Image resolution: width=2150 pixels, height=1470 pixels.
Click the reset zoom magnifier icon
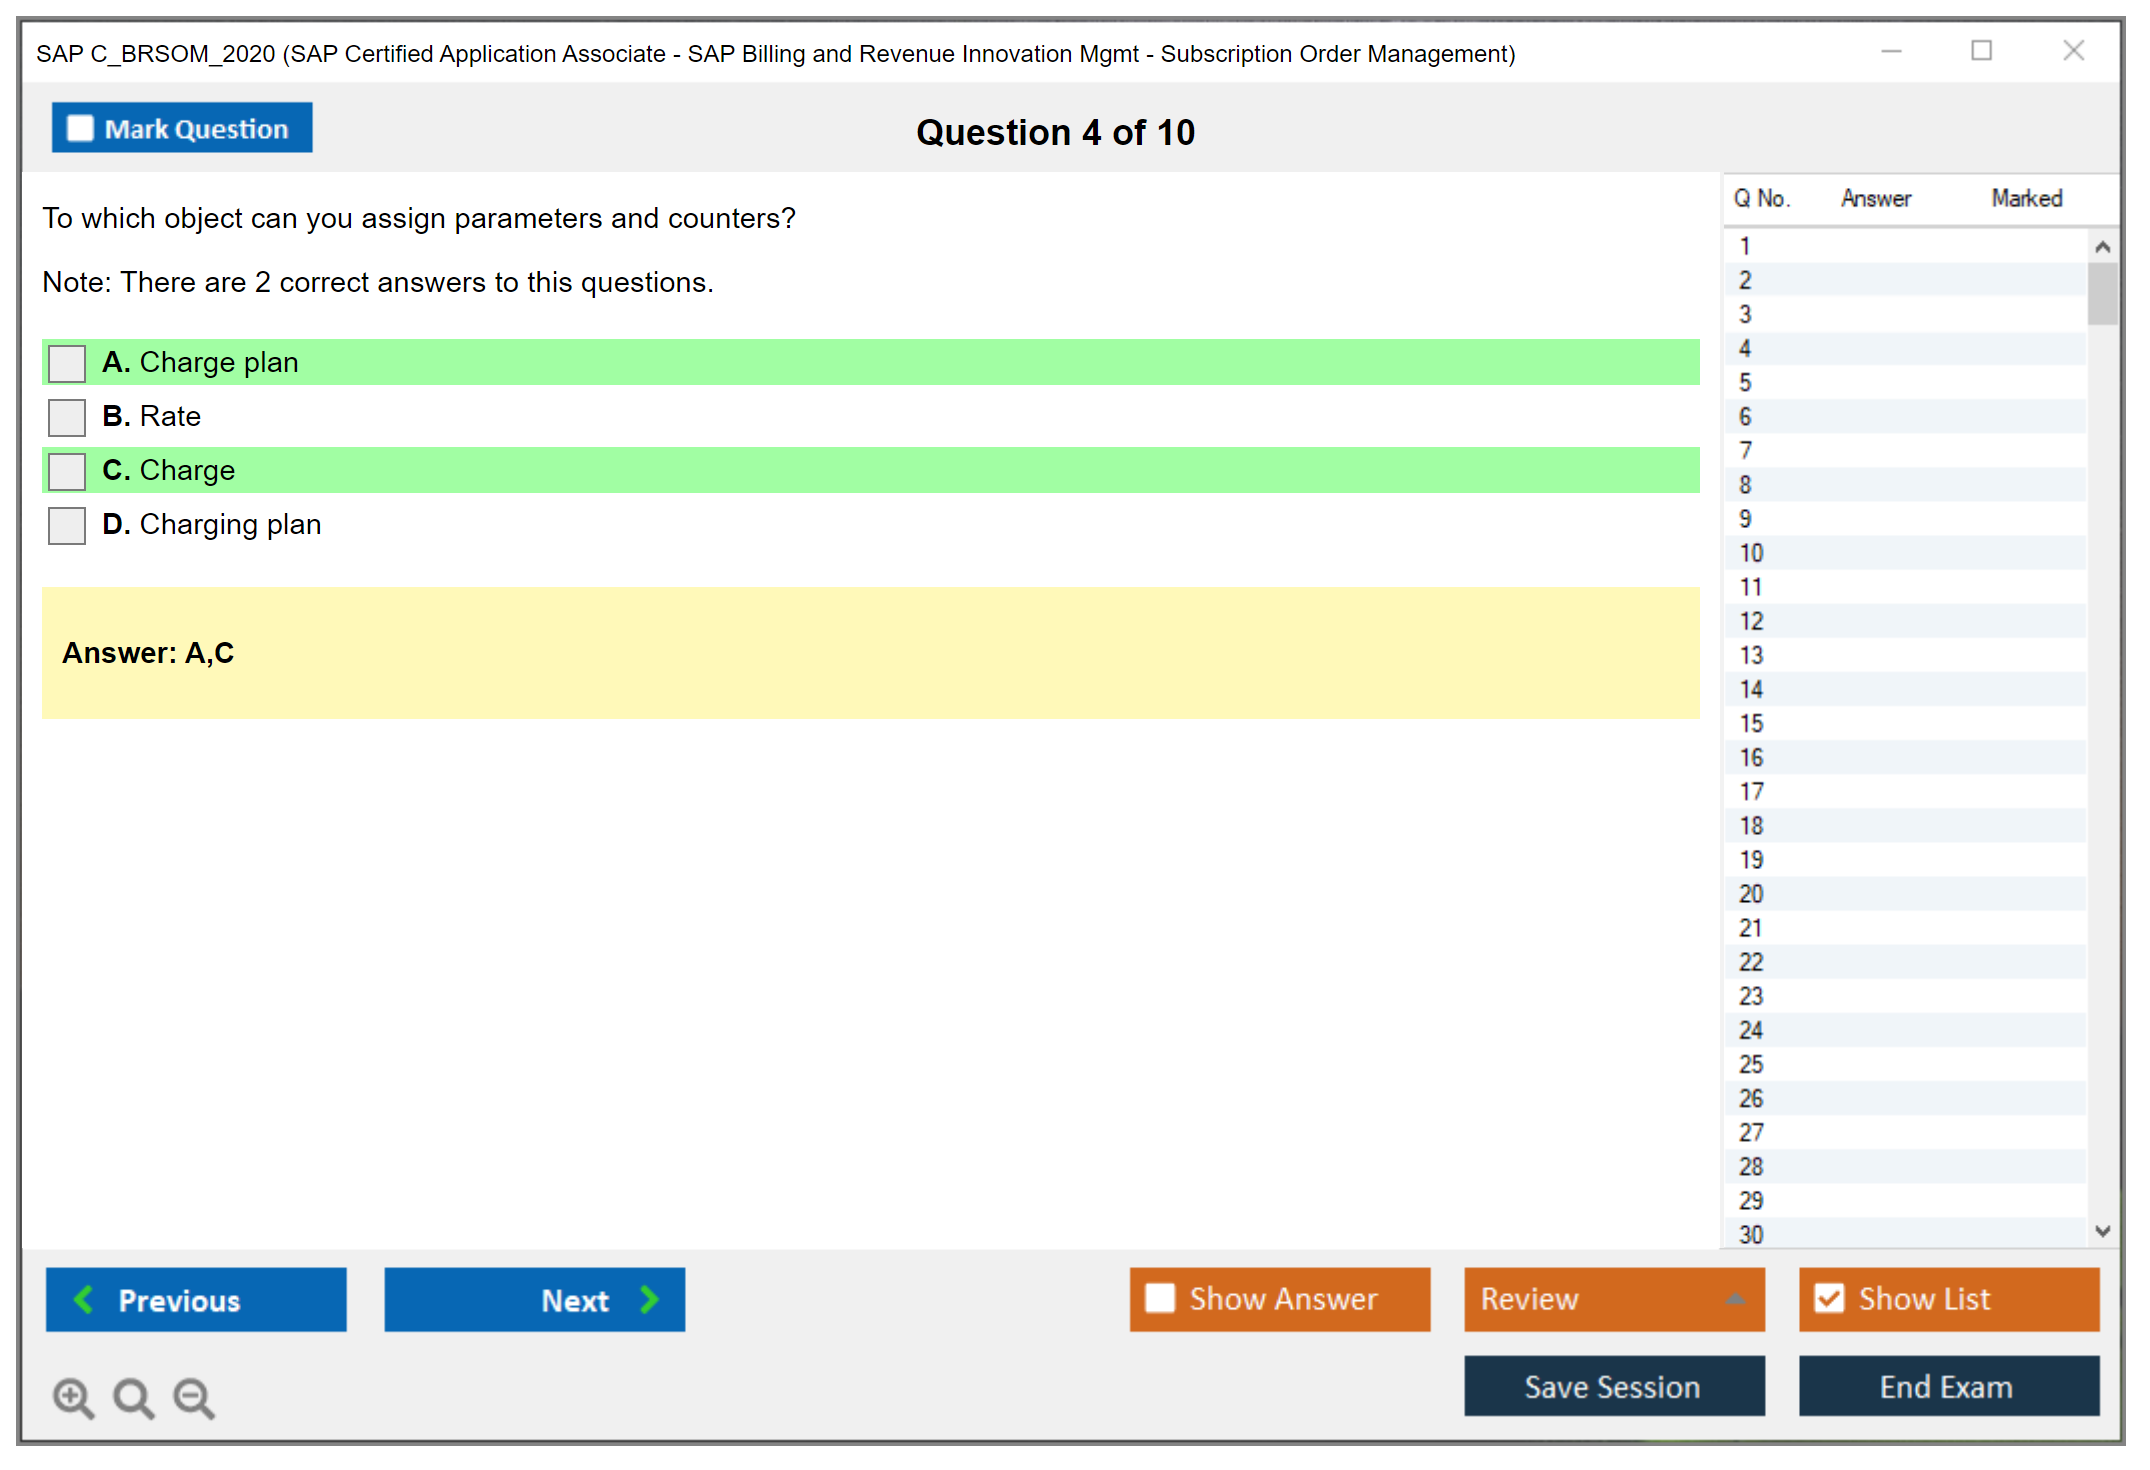pyautogui.click(x=133, y=1397)
